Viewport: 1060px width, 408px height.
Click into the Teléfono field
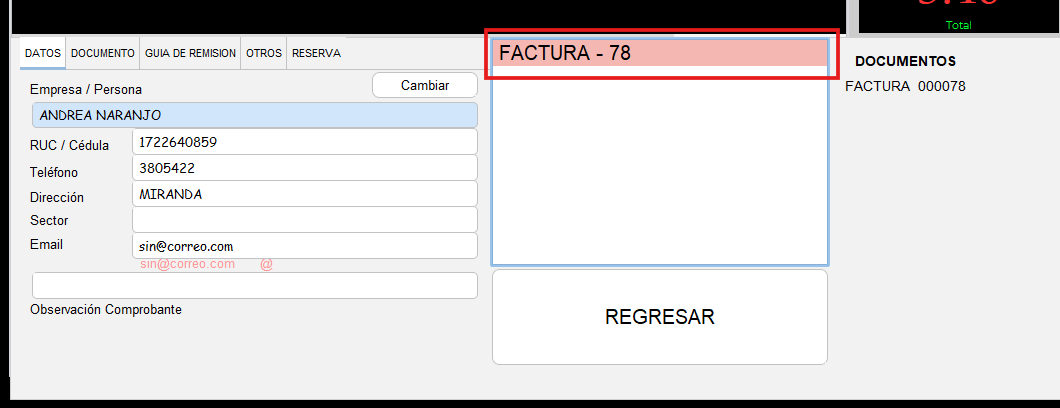point(304,168)
